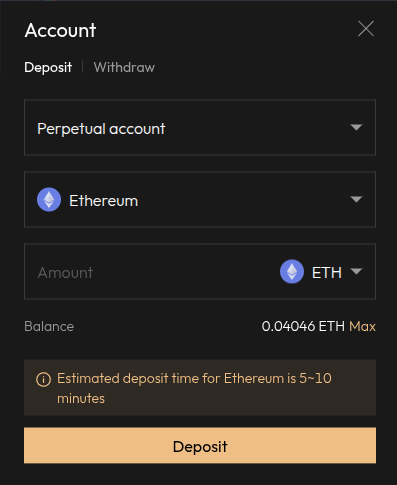
Task: Open the Ethereum network selector
Action: pyautogui.click(x=200, y=199)
